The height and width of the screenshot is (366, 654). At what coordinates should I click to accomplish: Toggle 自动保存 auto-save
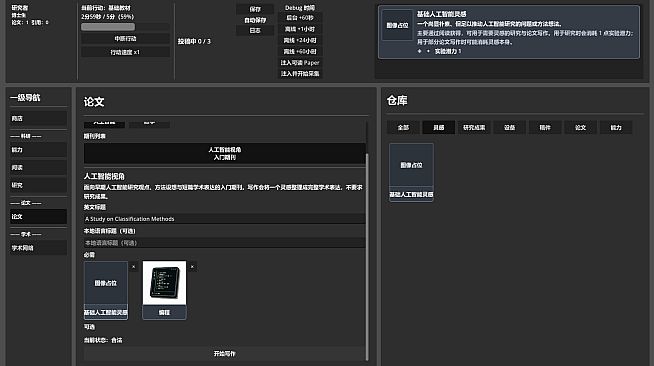[255, 20]
